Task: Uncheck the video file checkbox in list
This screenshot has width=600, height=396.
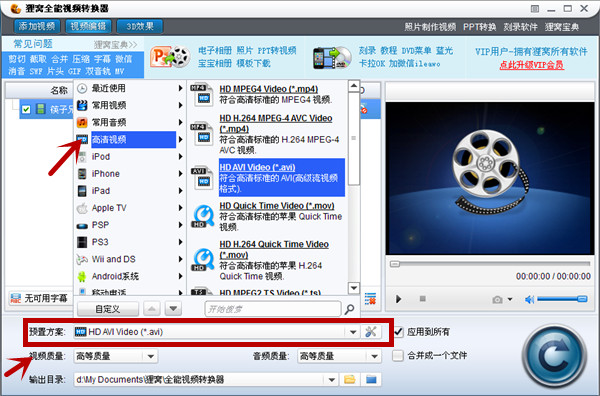Action: point(26,109)
